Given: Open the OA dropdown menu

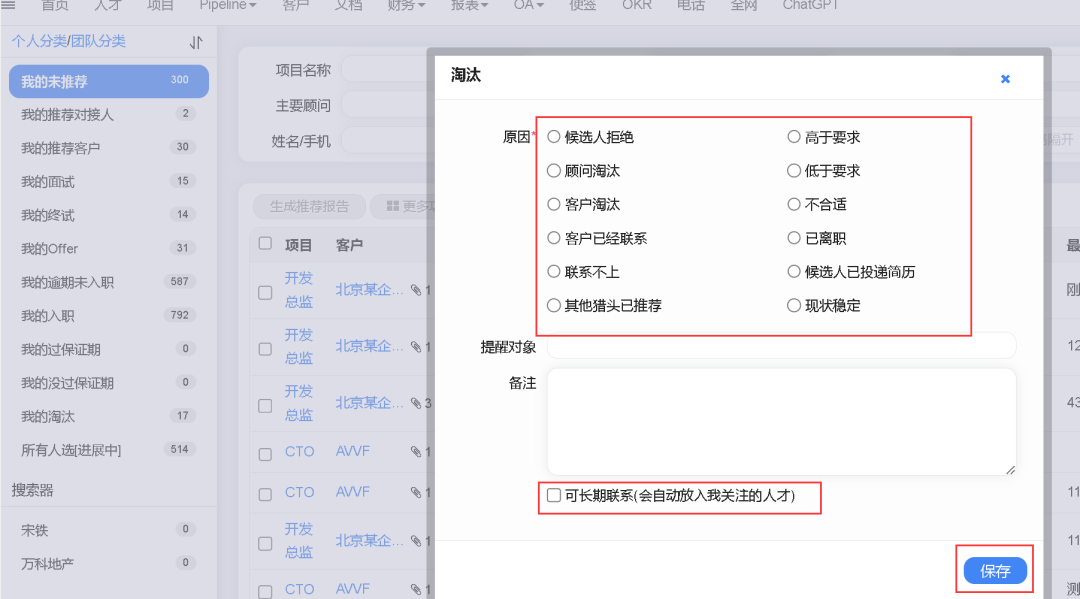Looking at the screenshot, I should [x=528, y=6].
